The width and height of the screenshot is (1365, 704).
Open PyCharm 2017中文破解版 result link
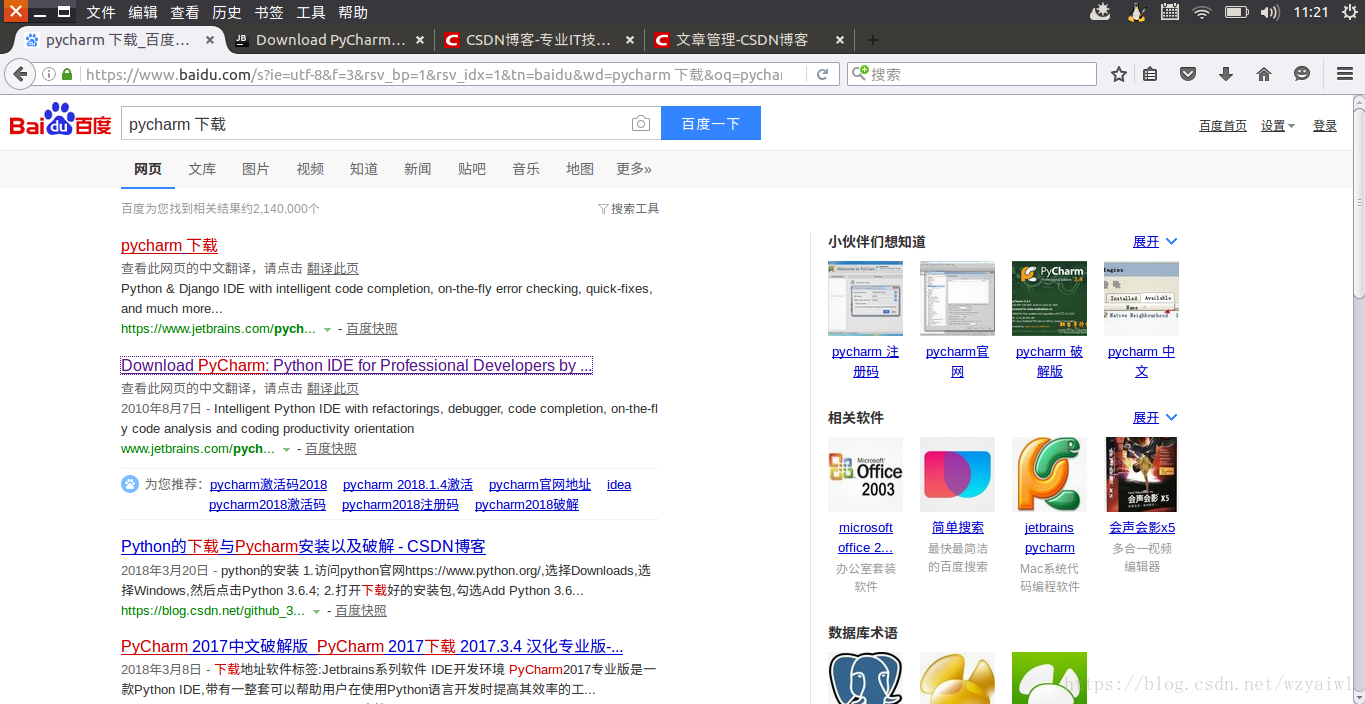[x=372, y=646]
